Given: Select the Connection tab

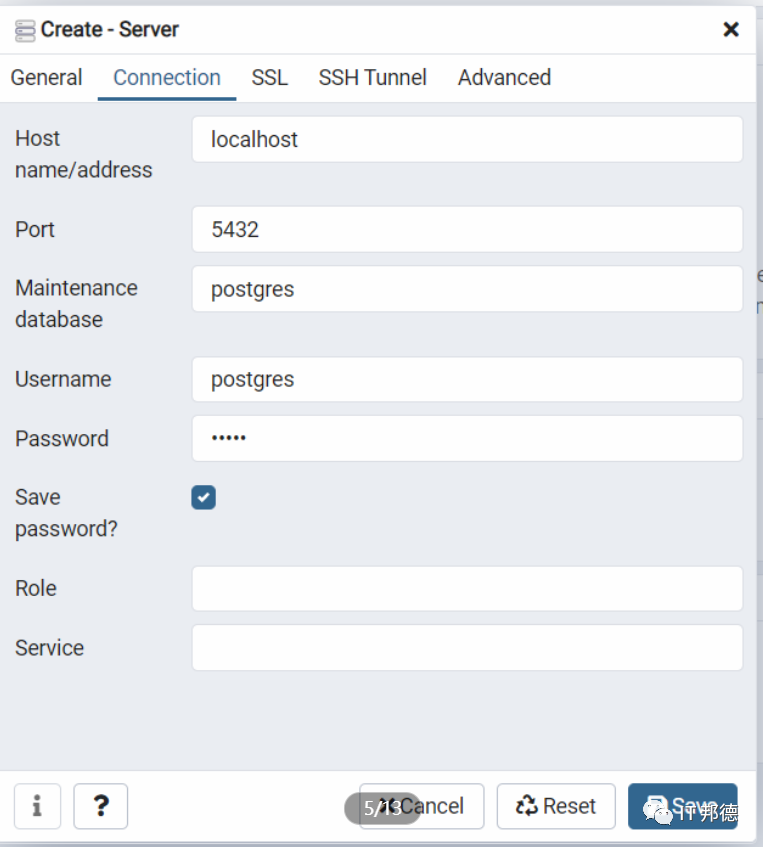Looking at the screenshot, I should click(167, 78).
